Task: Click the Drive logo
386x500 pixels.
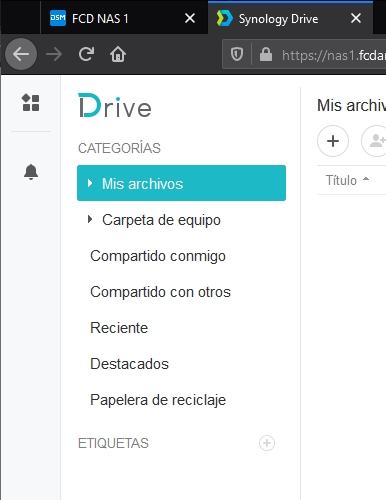Action: 115,106
